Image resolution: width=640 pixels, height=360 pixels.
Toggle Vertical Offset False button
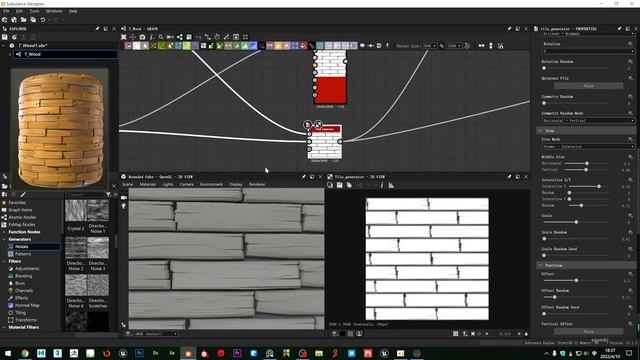[x=588, y=331]
